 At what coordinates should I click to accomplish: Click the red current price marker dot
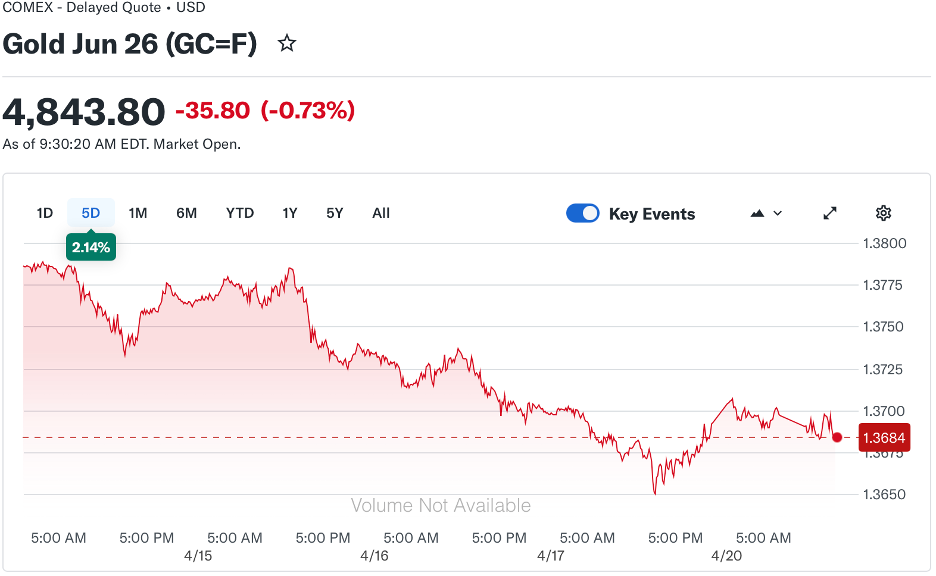pos(837,437)
